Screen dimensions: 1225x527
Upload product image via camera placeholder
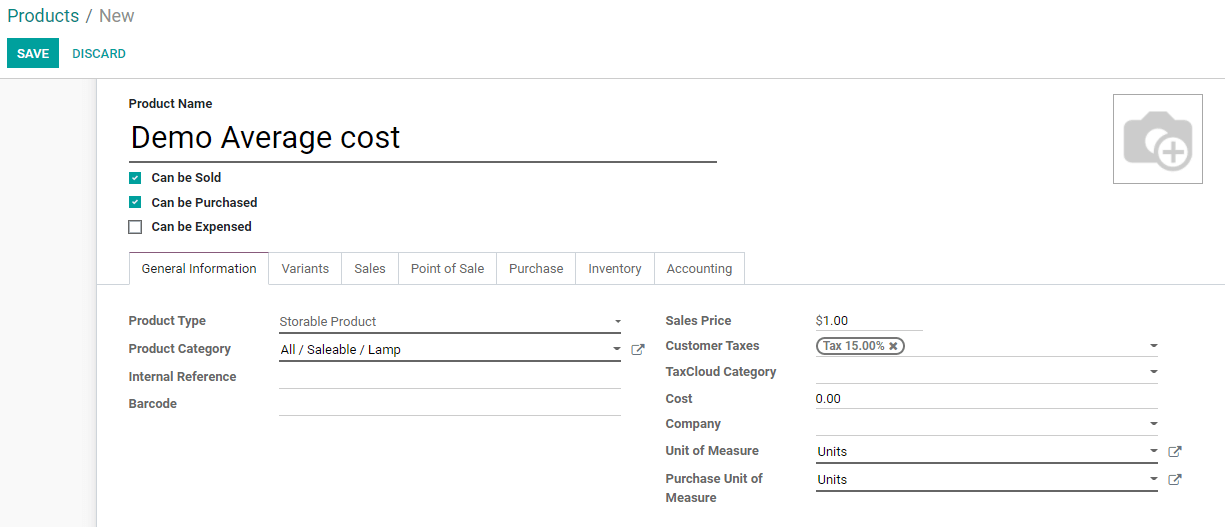pos(1157,139)
